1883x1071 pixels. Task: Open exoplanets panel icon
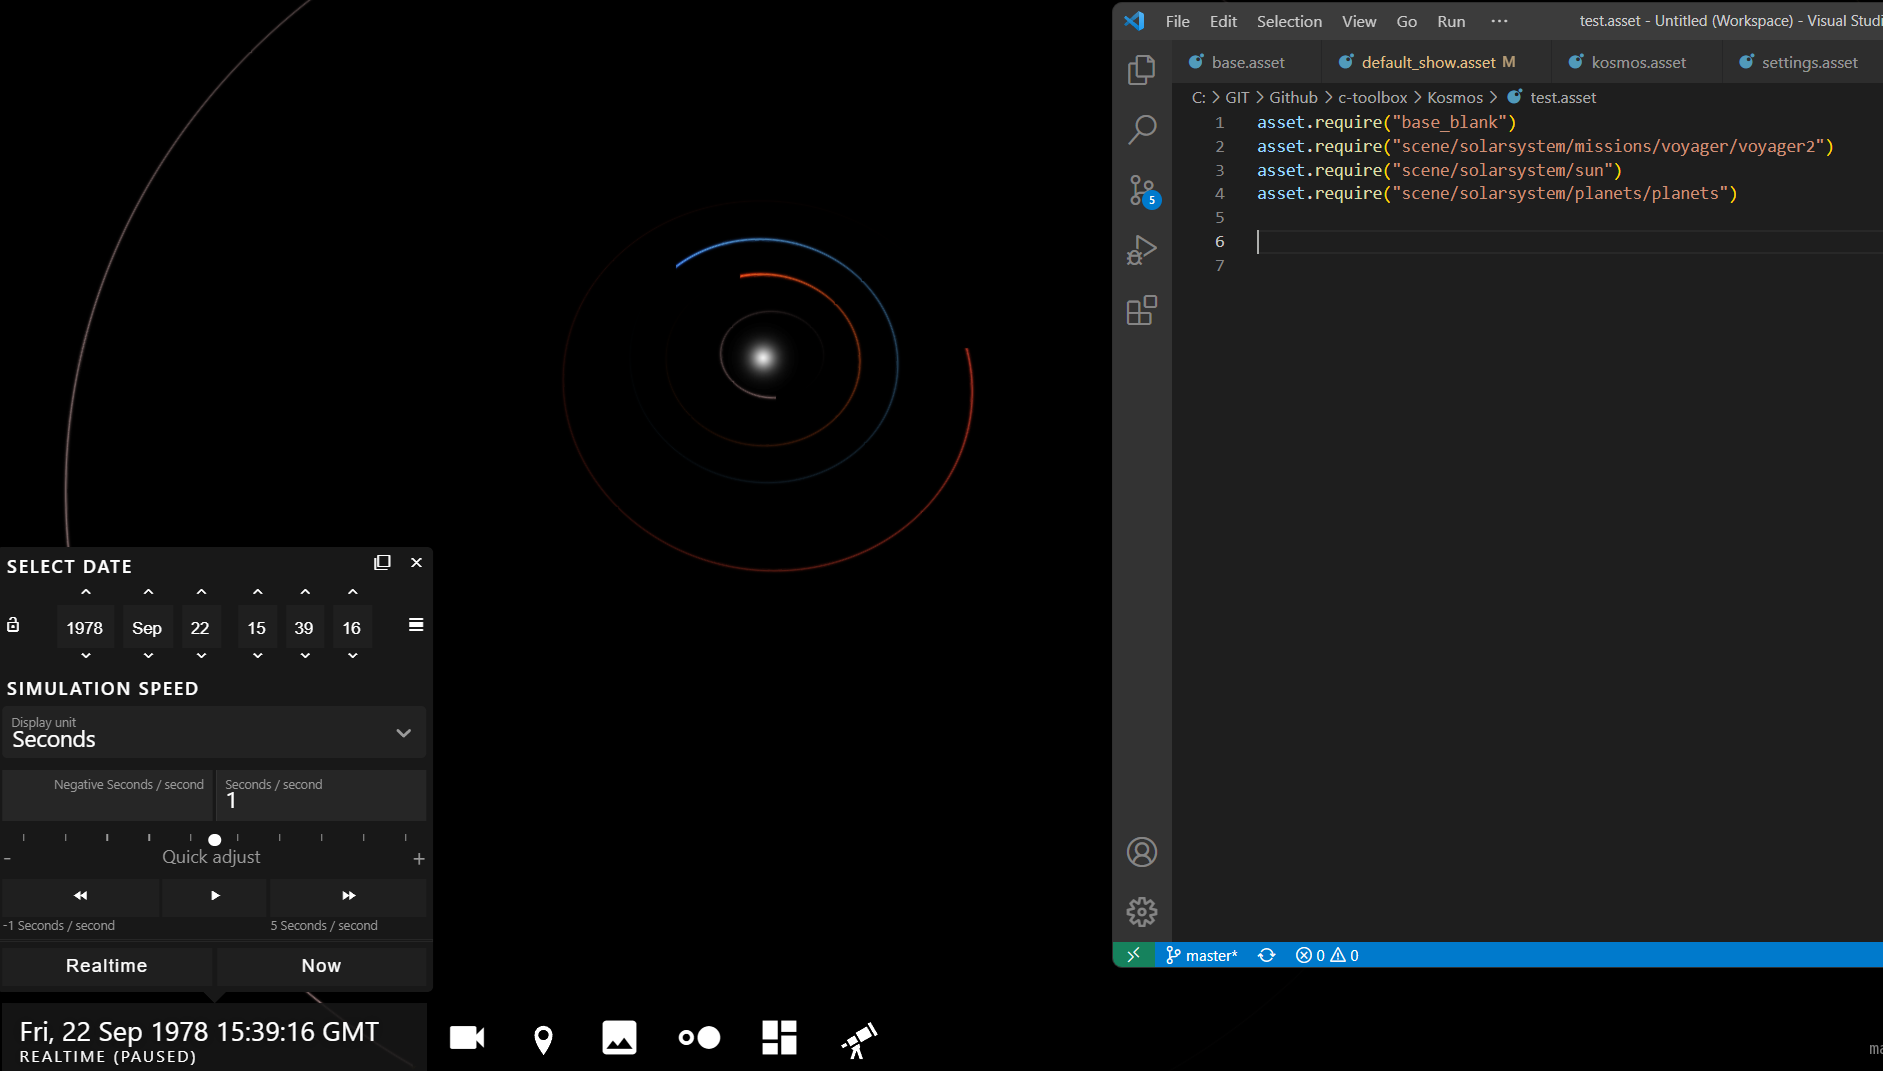(x=699, y=1038)
